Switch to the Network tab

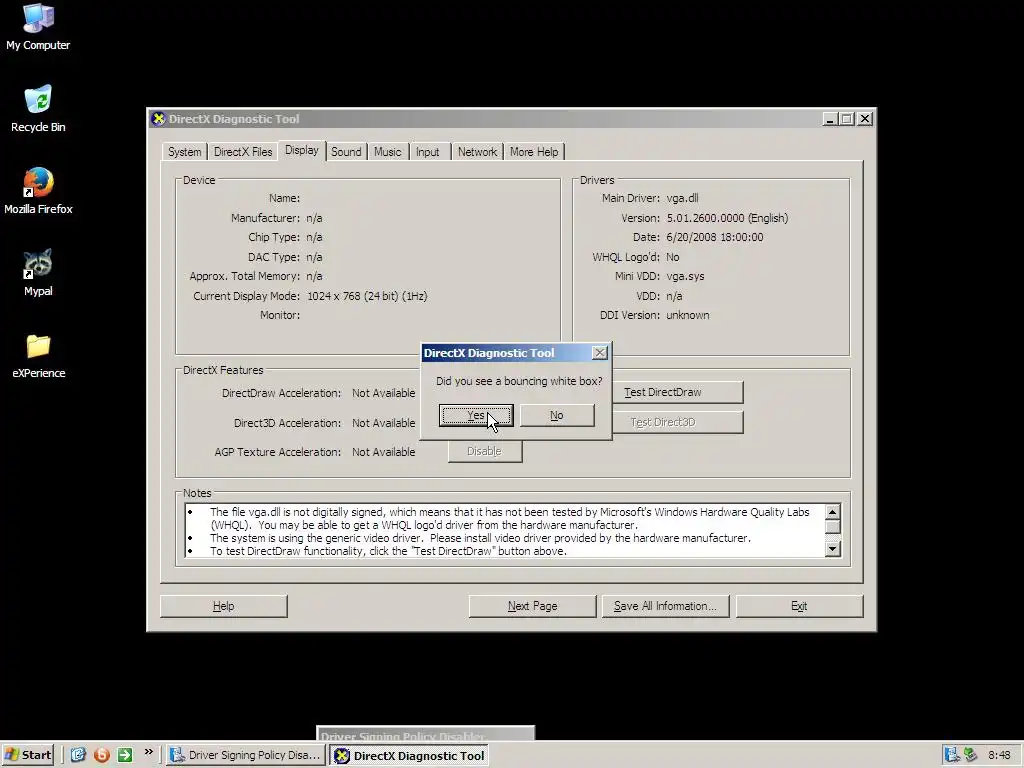[x=477, y=152]
